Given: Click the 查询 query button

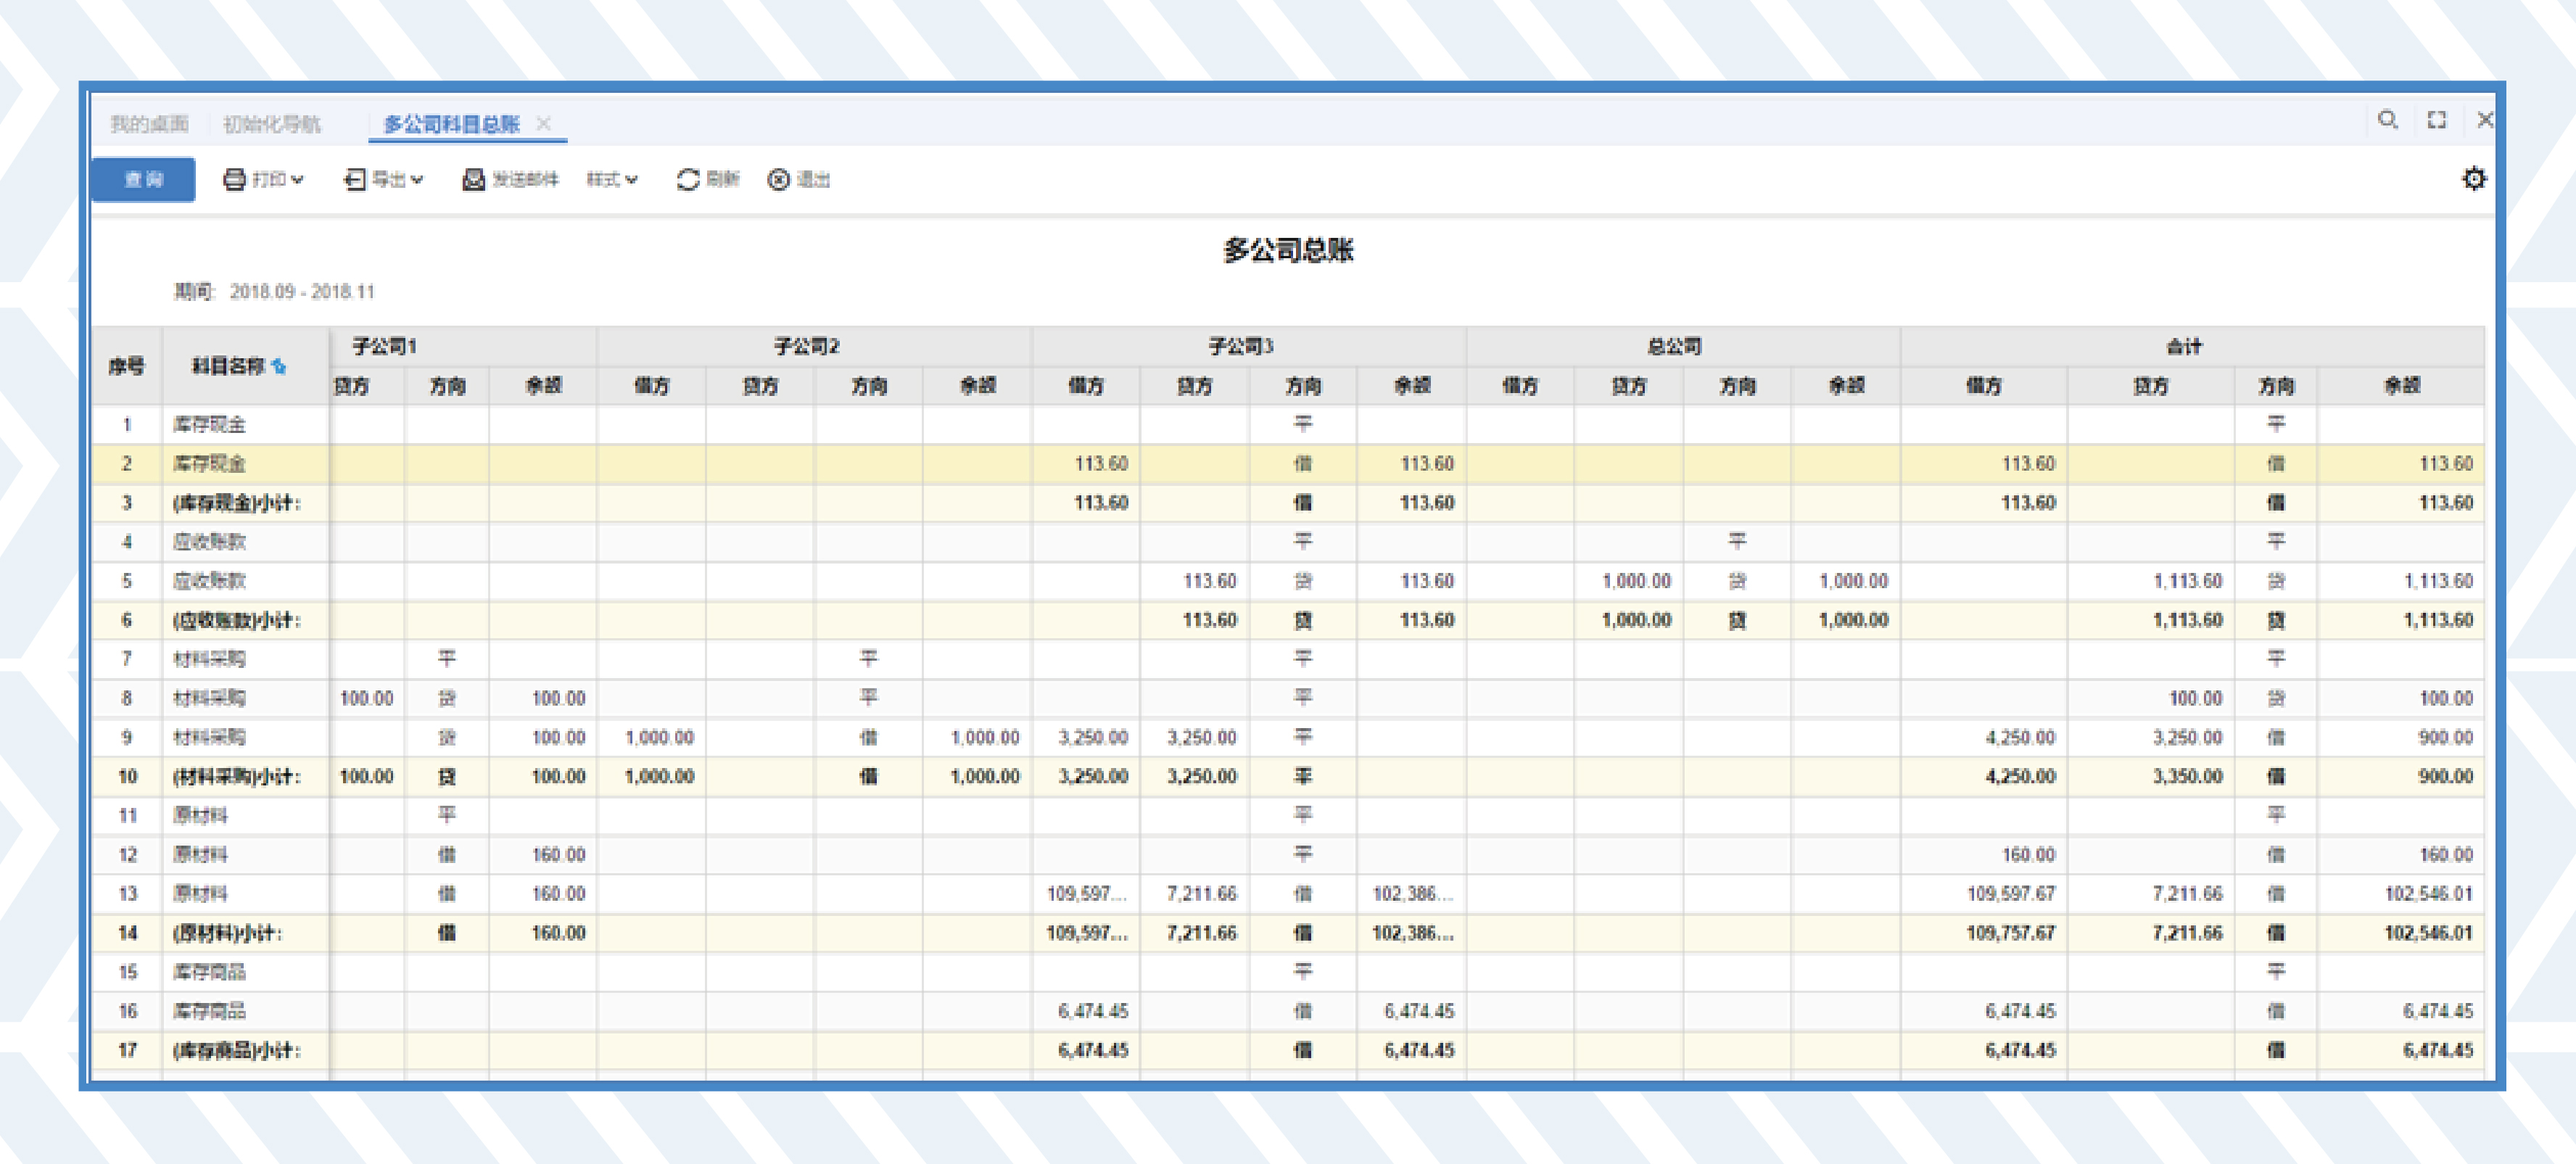Looking at the screenshot, I should 143,180.
